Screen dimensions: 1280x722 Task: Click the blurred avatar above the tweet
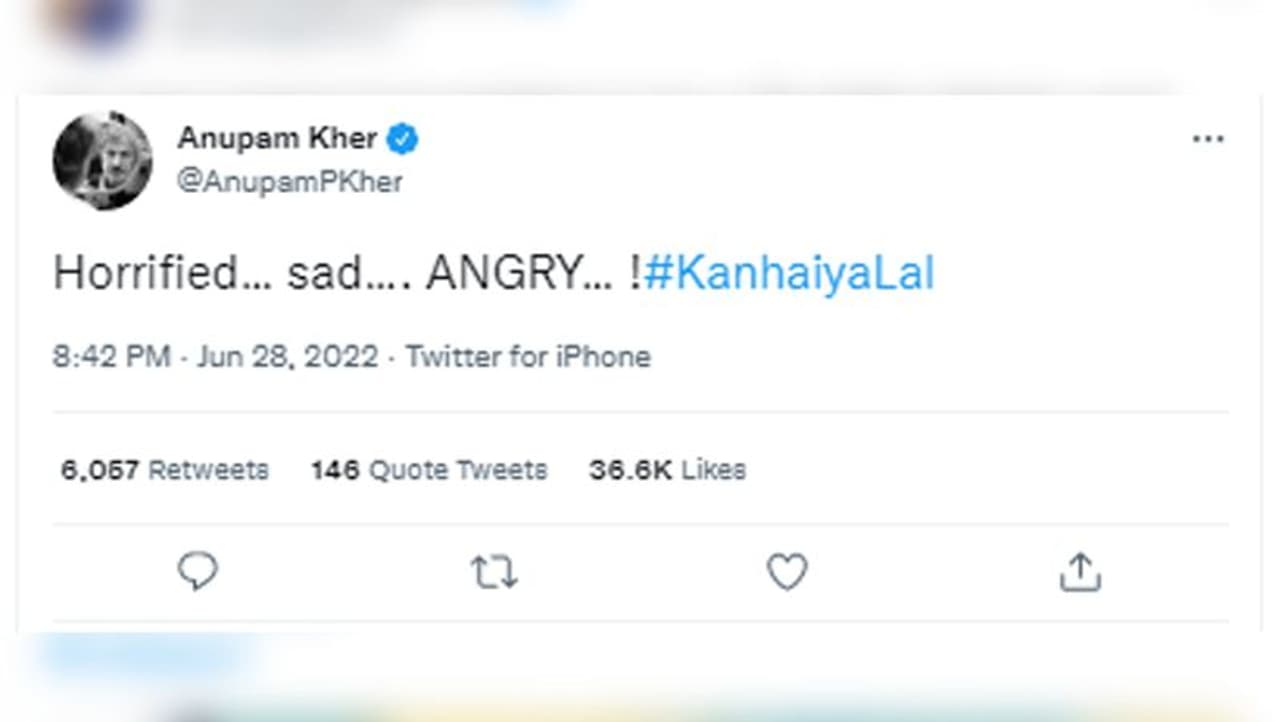click(93, 22)
